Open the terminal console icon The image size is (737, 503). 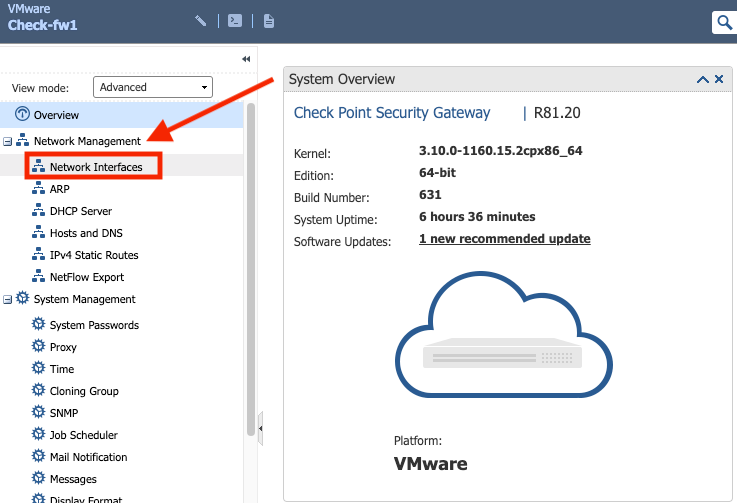tap(235, 20)
